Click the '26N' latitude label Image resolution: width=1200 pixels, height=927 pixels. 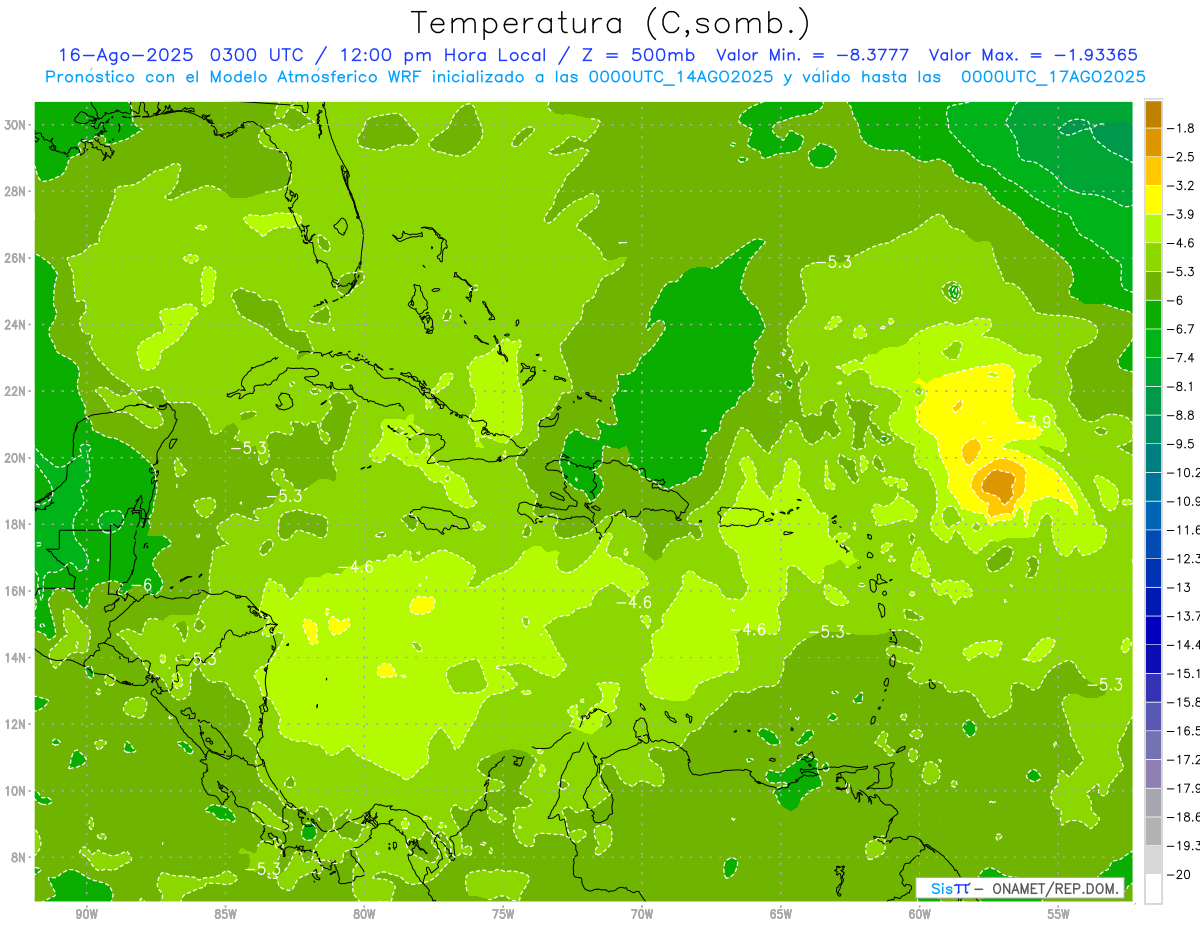point(15,258)
